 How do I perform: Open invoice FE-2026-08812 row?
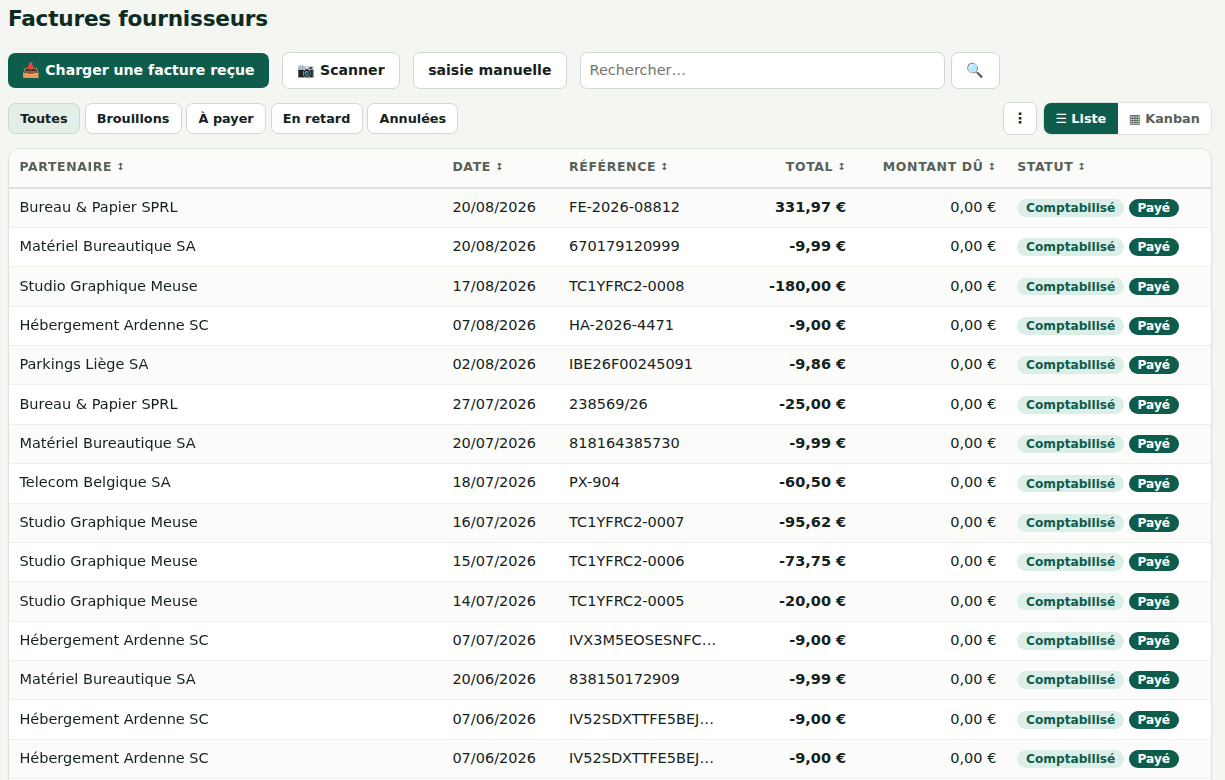point(610,208)
